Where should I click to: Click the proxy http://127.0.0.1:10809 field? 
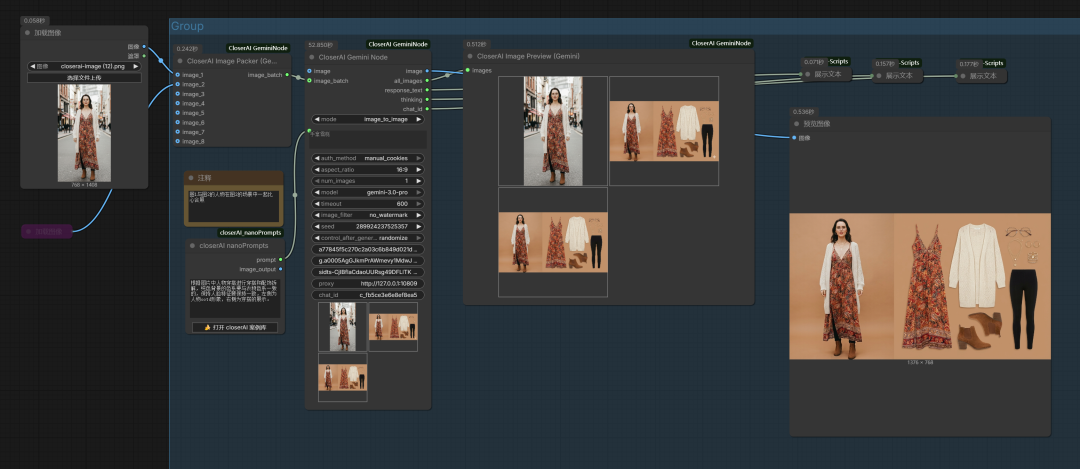coord(368,283)
